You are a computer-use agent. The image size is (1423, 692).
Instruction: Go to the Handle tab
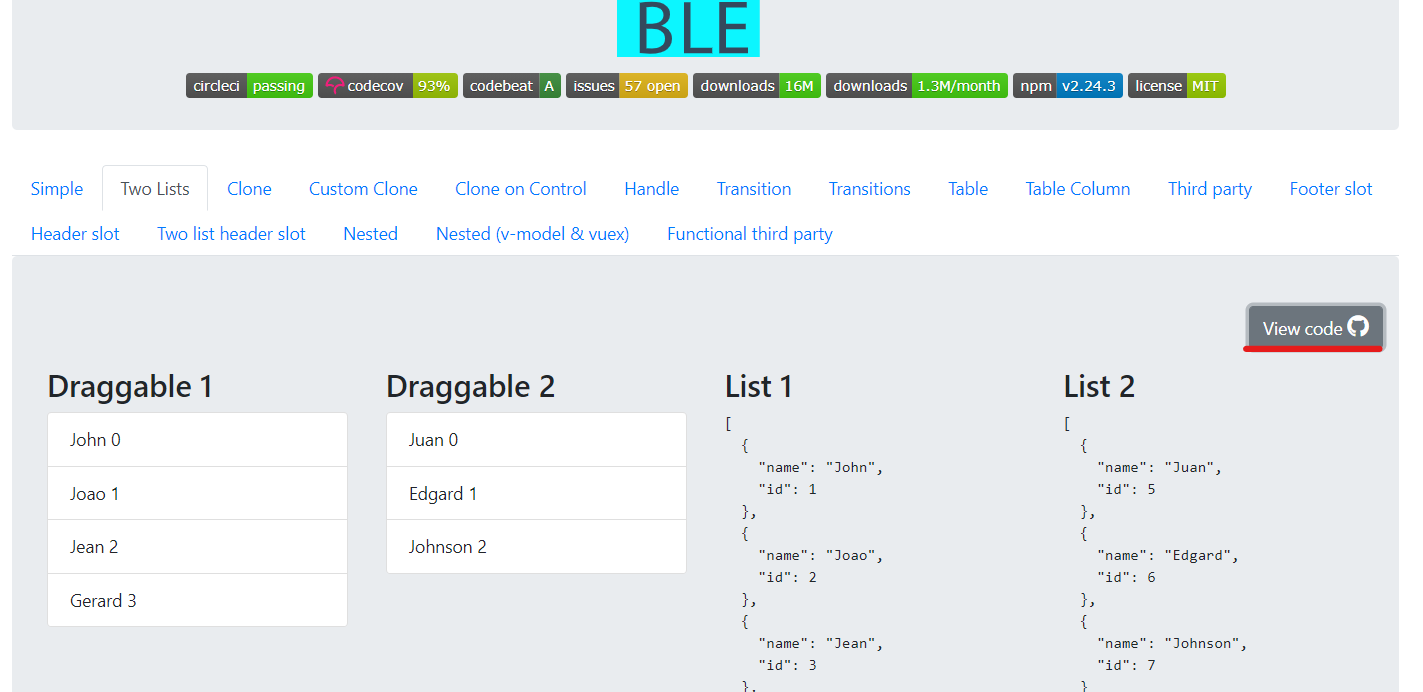click(x=652, y=189)
